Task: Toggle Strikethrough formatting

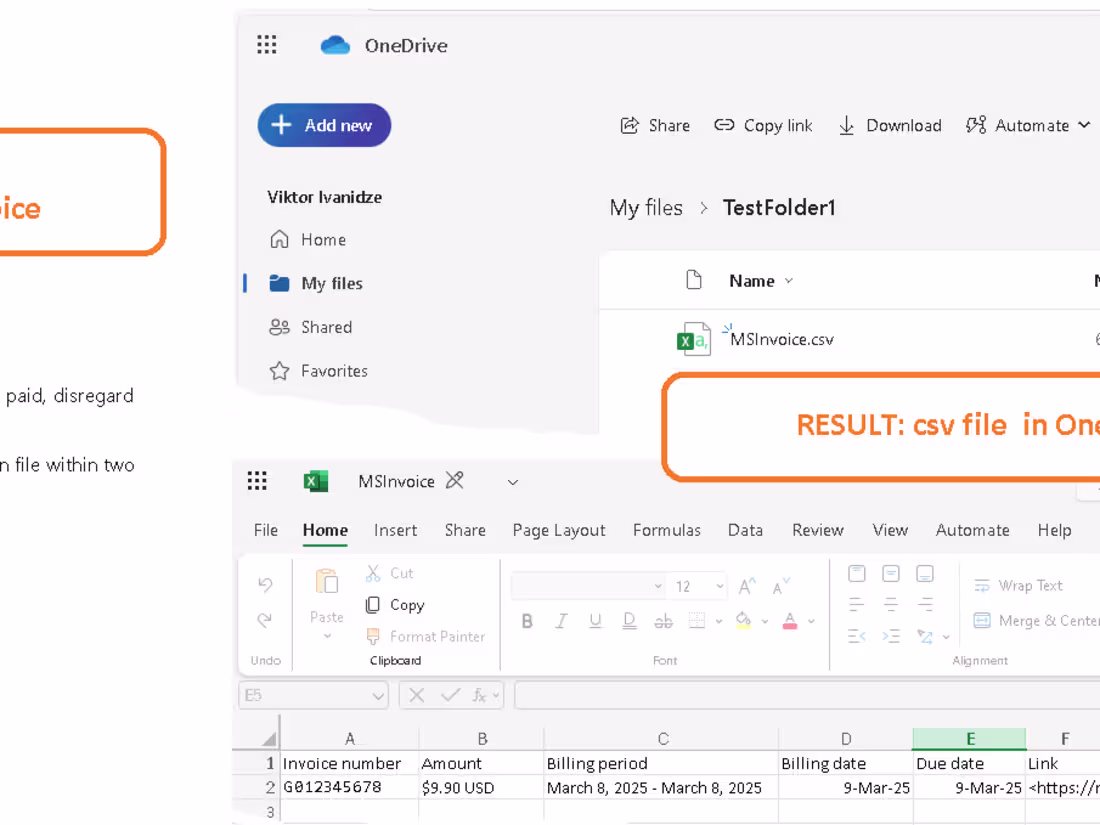Action: pyautogui.click(x=663, y=622)
